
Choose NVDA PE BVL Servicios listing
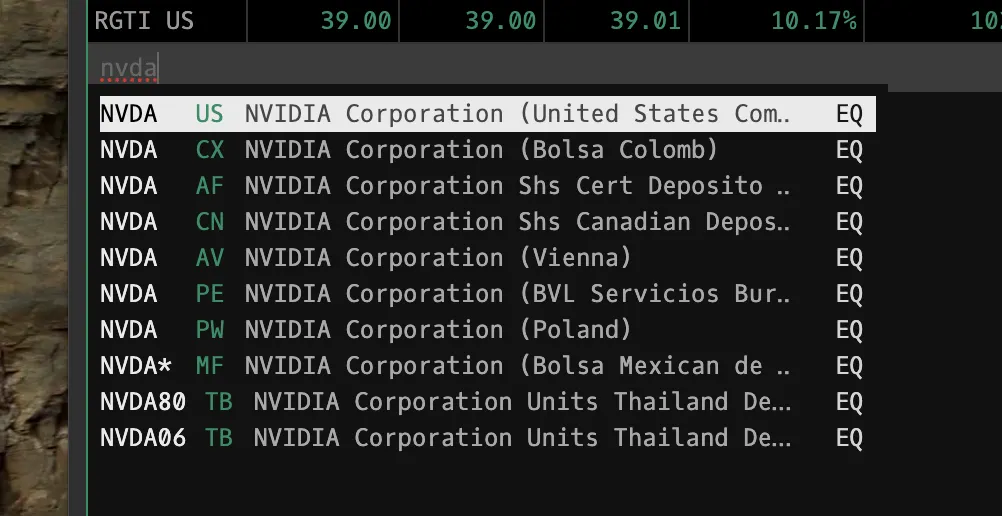coord(488,293)
